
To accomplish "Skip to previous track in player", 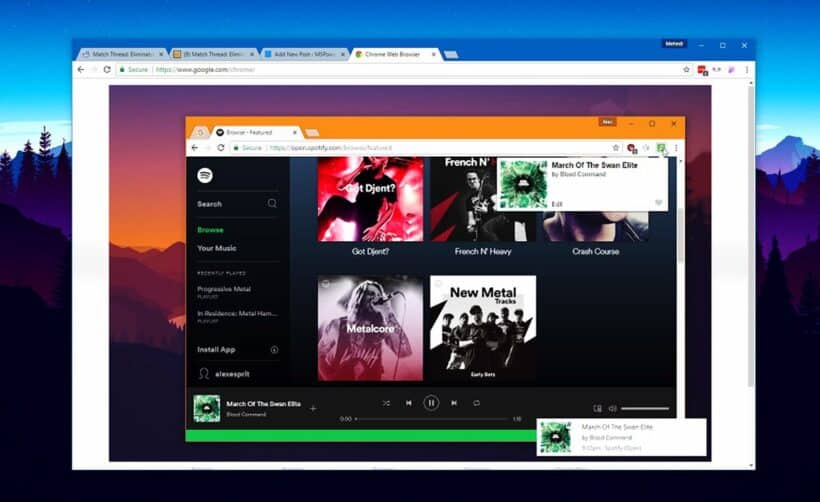I will [408, 403].
